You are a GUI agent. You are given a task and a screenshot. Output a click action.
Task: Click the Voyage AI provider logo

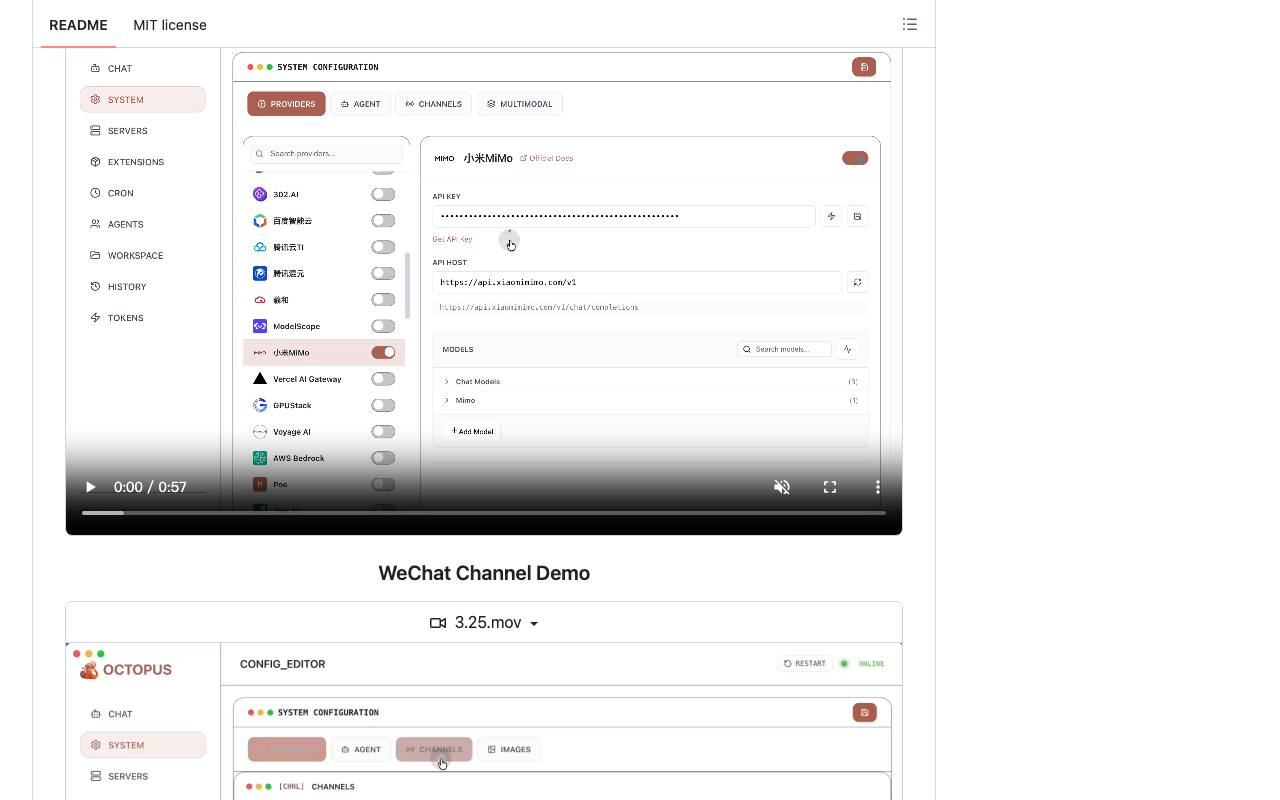click(260, 432)
